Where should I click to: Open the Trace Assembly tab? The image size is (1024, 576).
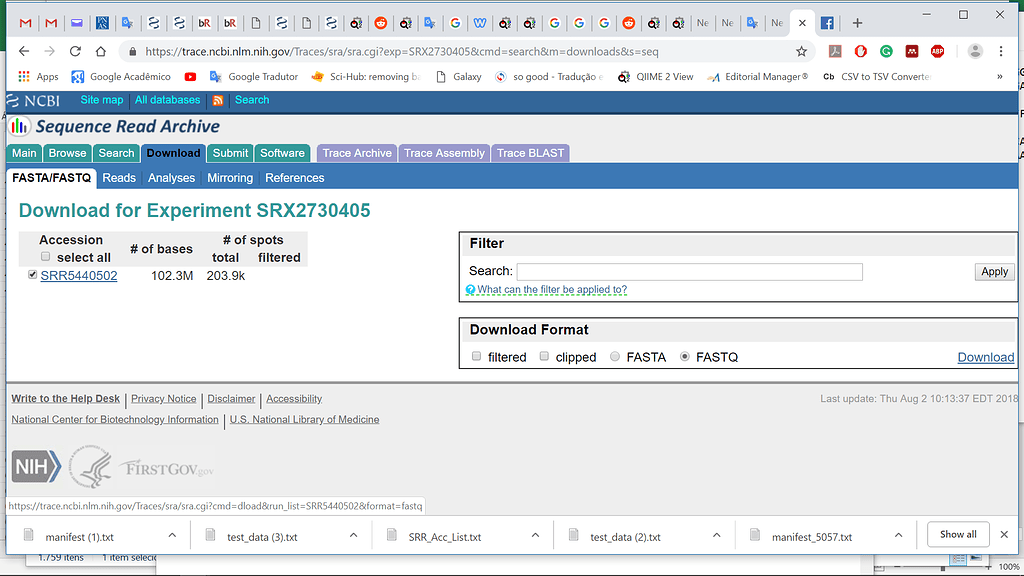click(x=444, y=153)
